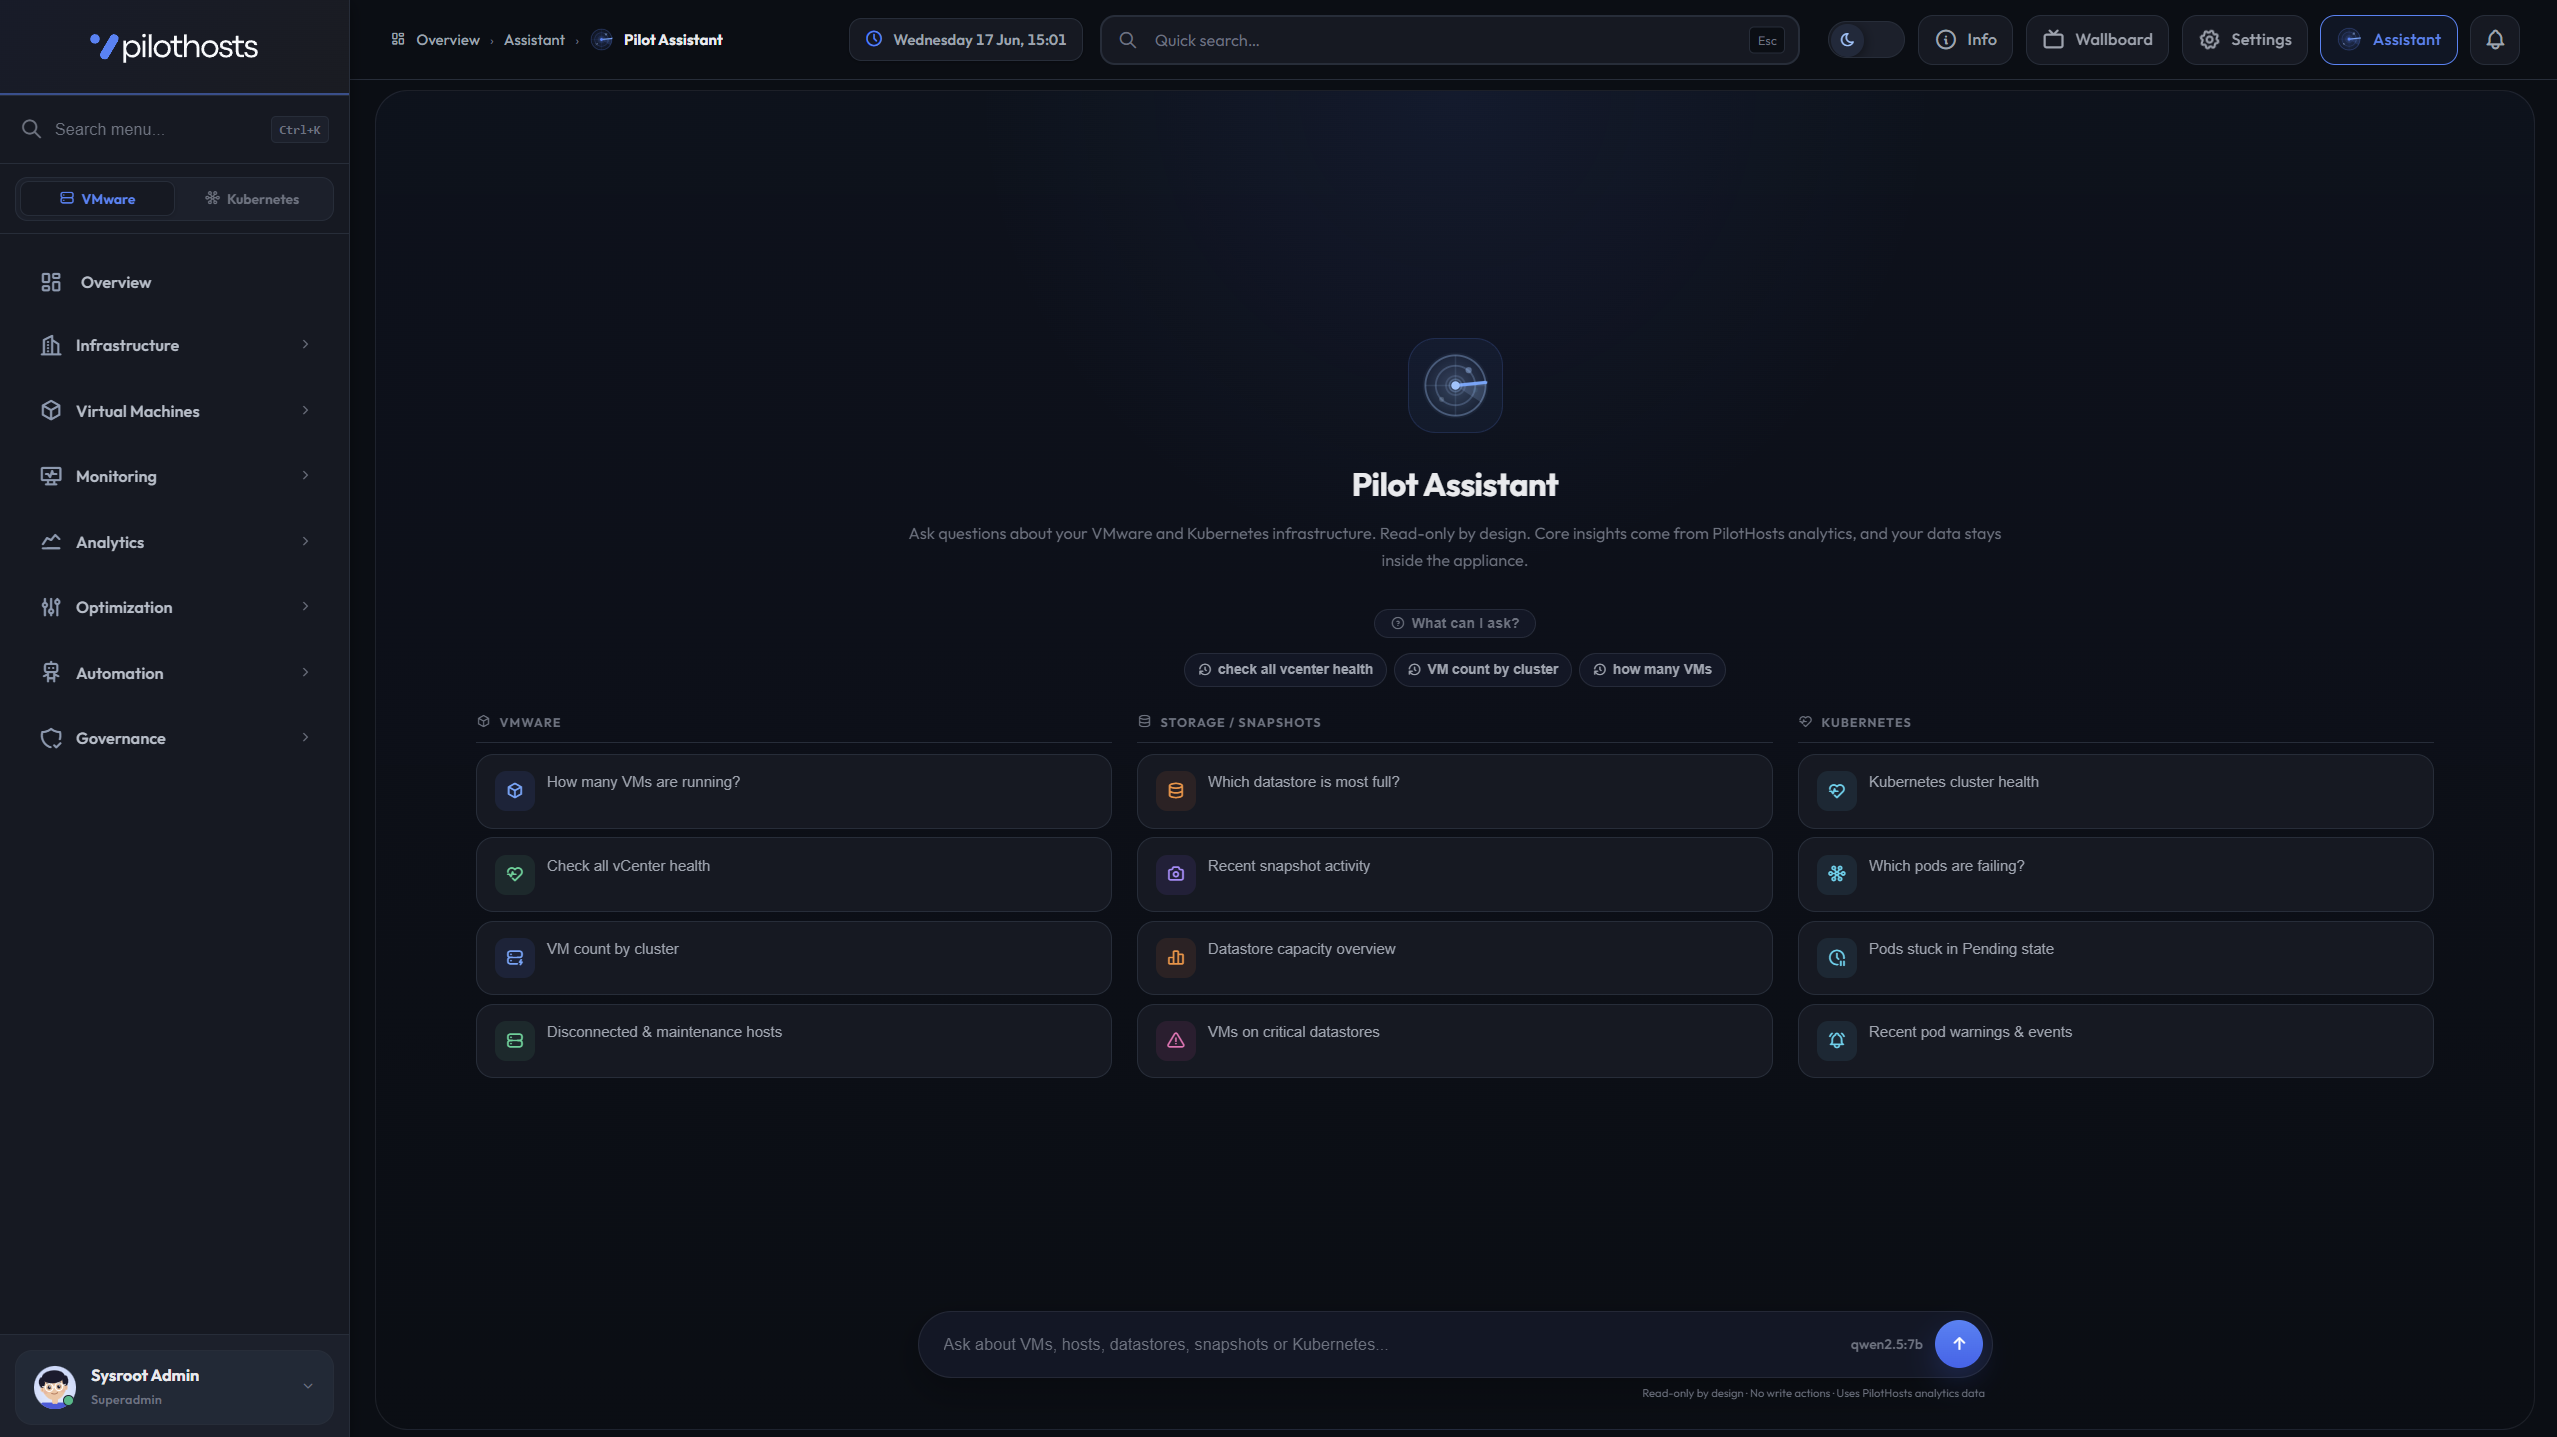
Task: Click the Ctrl+K shortcut hint
Action: [299, 129]
